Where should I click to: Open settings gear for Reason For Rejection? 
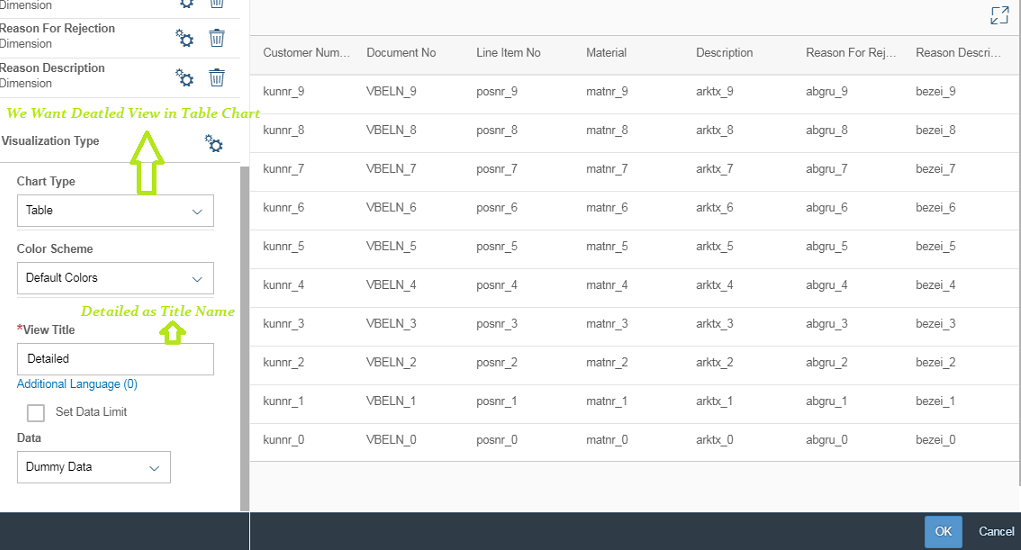click(185, 38)
